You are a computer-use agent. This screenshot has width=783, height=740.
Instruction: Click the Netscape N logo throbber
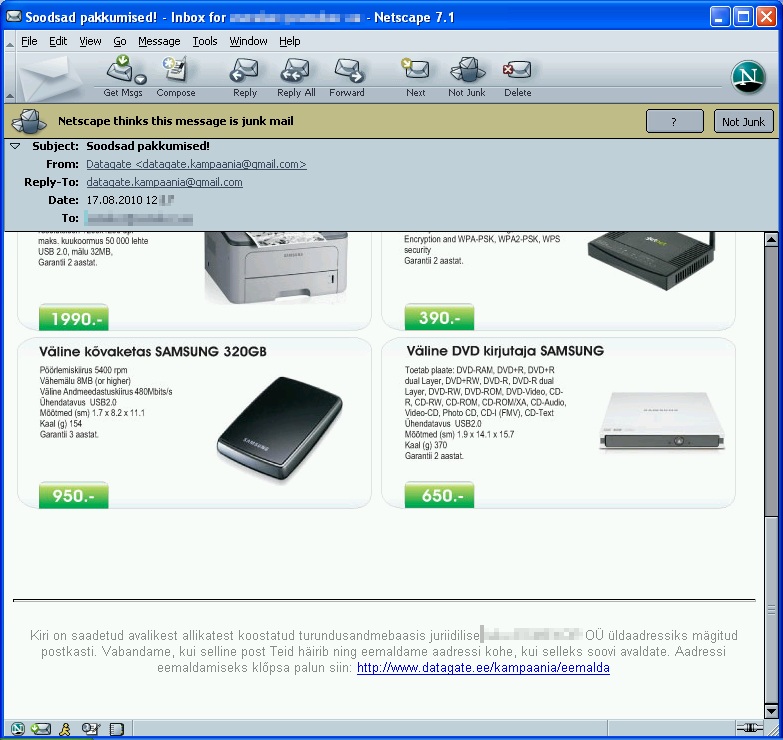pos(748,77)
